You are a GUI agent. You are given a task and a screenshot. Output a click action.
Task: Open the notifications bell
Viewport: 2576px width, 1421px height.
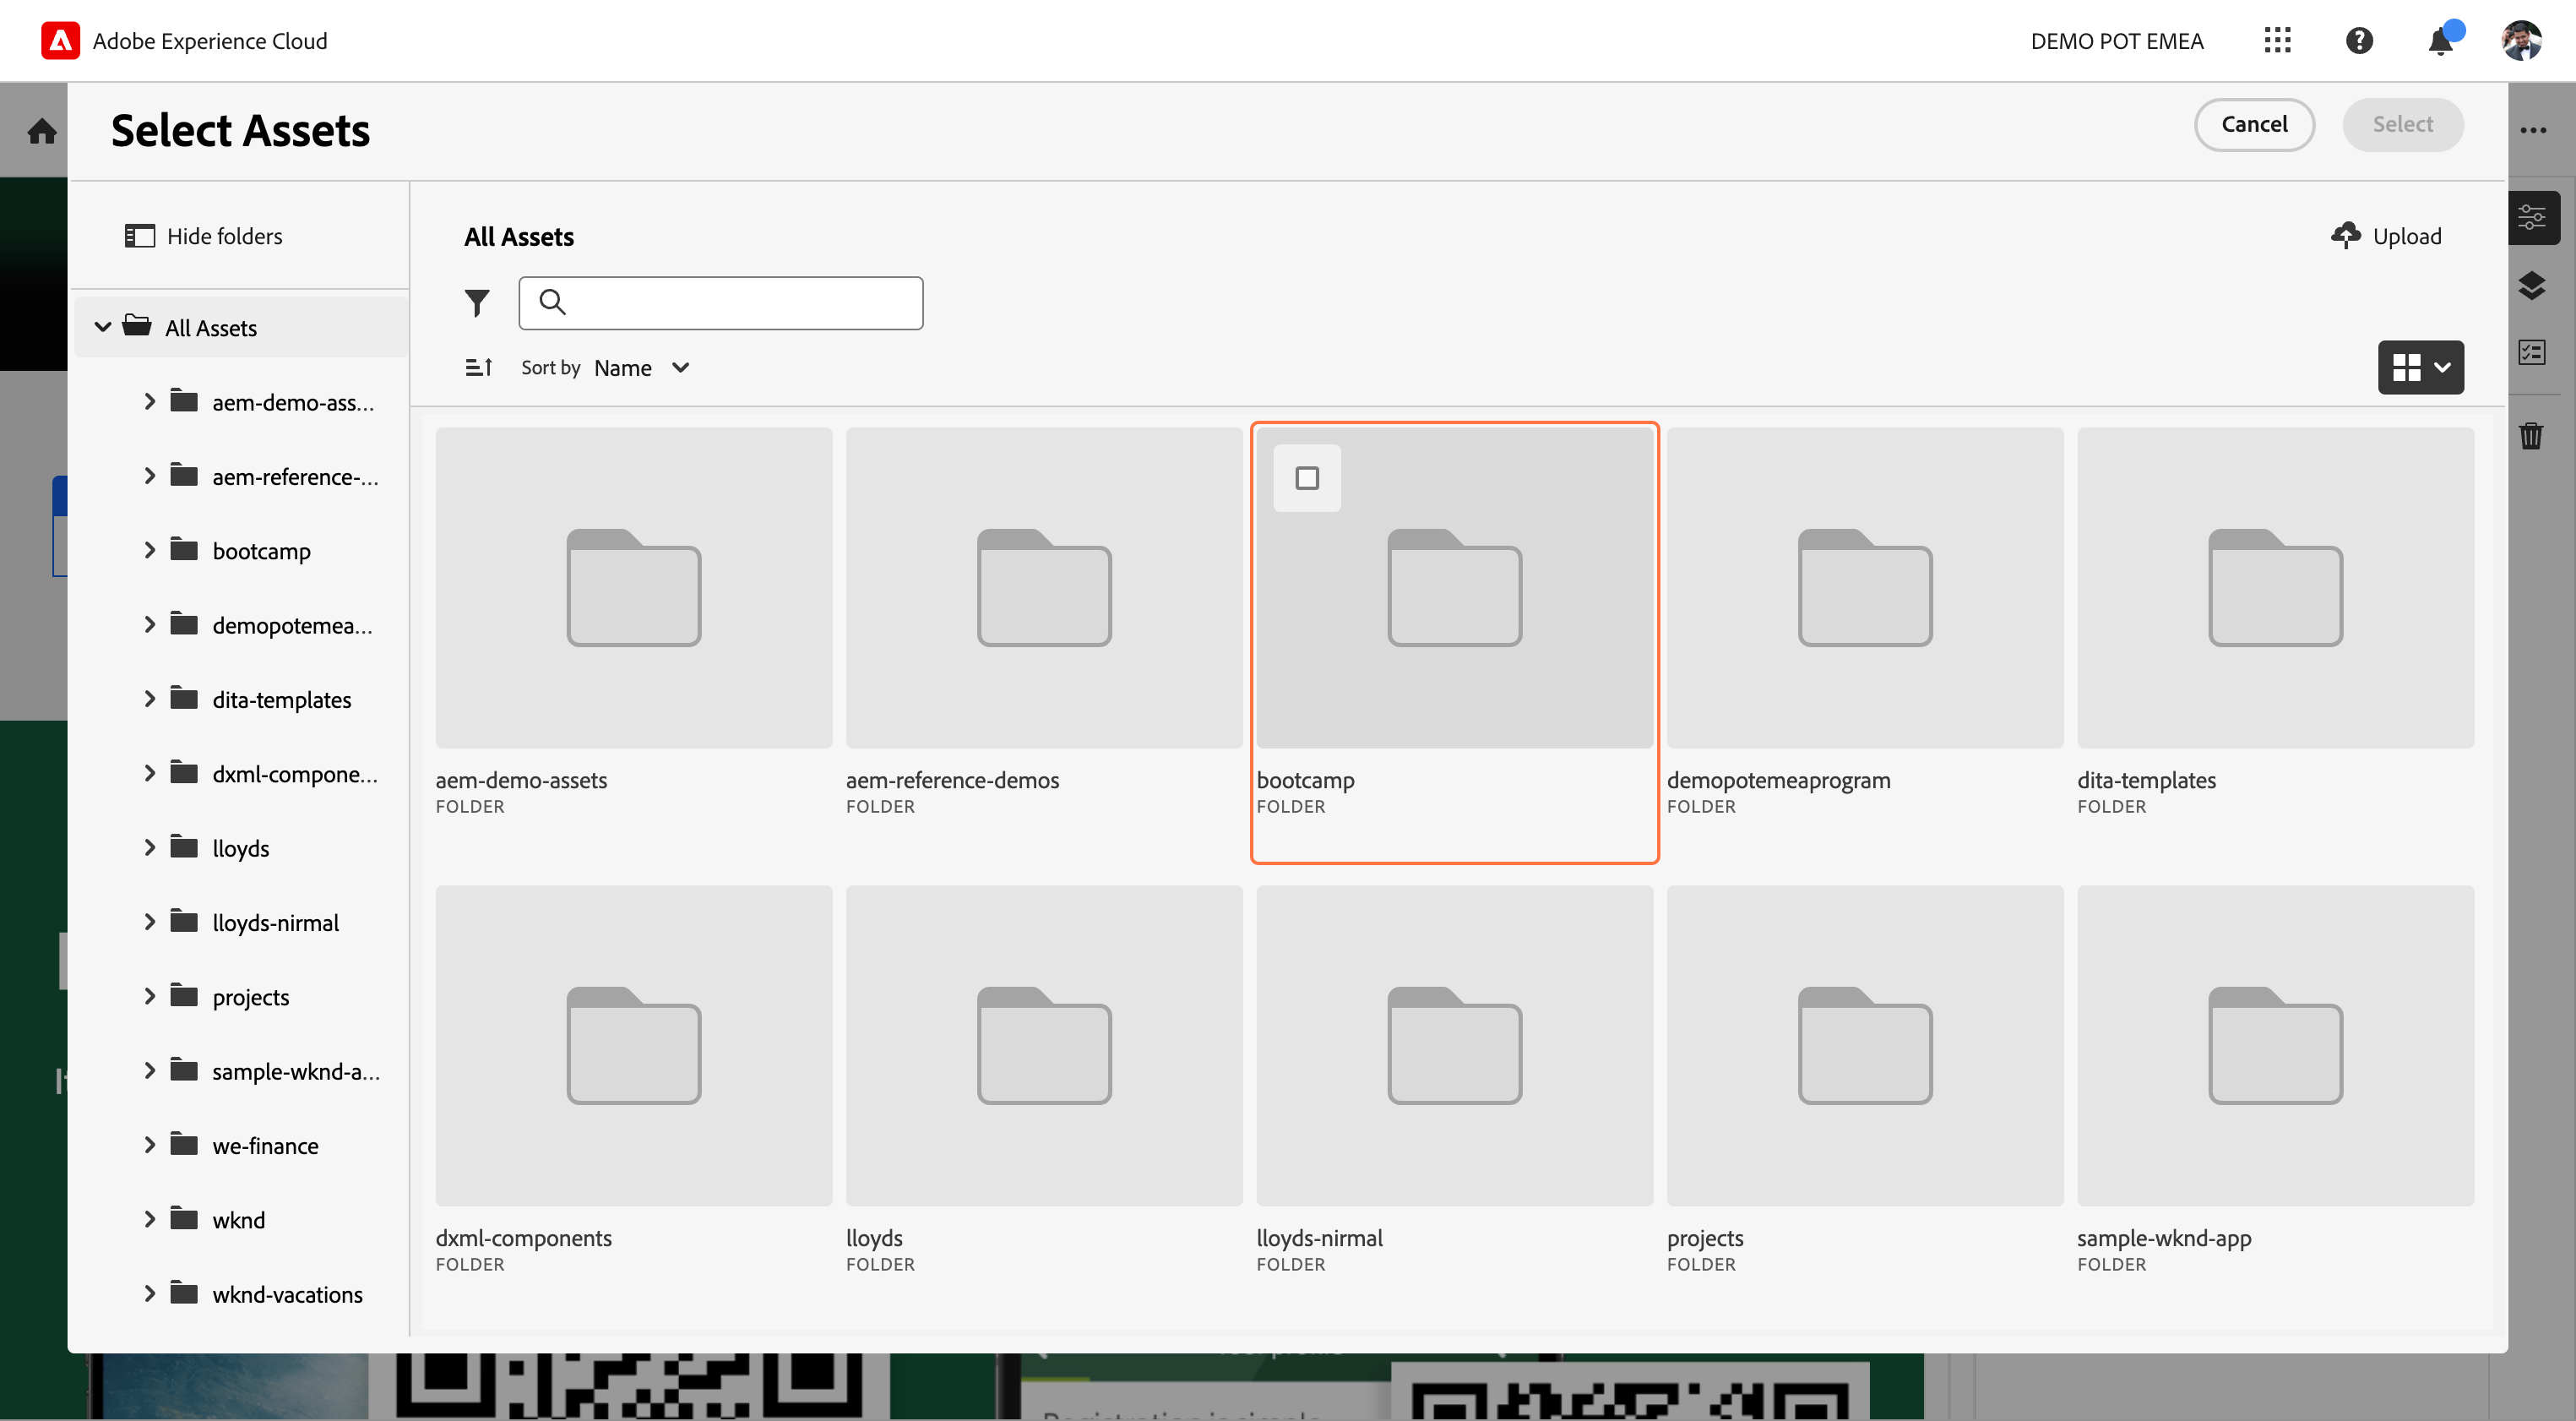tap(2441, 41)
